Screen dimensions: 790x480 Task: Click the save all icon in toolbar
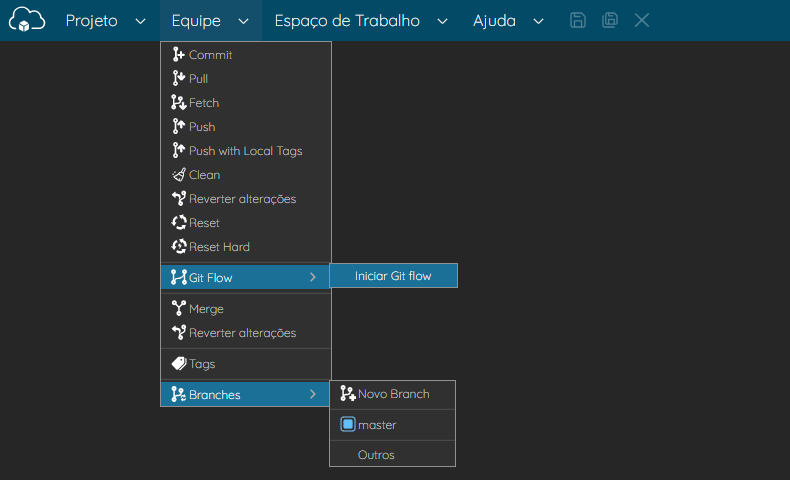(x=610, y=20)
